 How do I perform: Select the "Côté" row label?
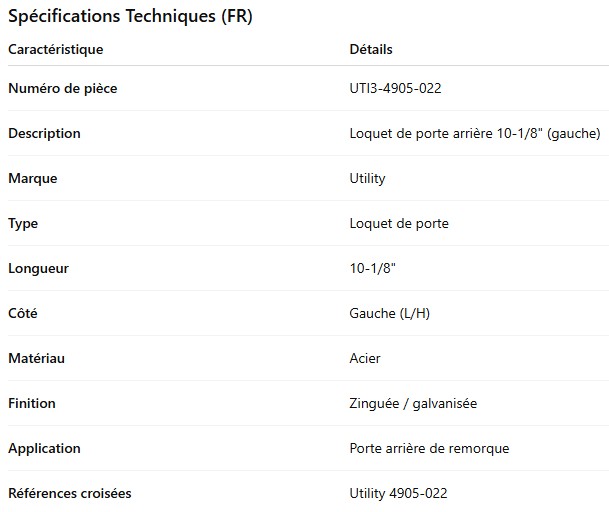[x=23, y=313]
